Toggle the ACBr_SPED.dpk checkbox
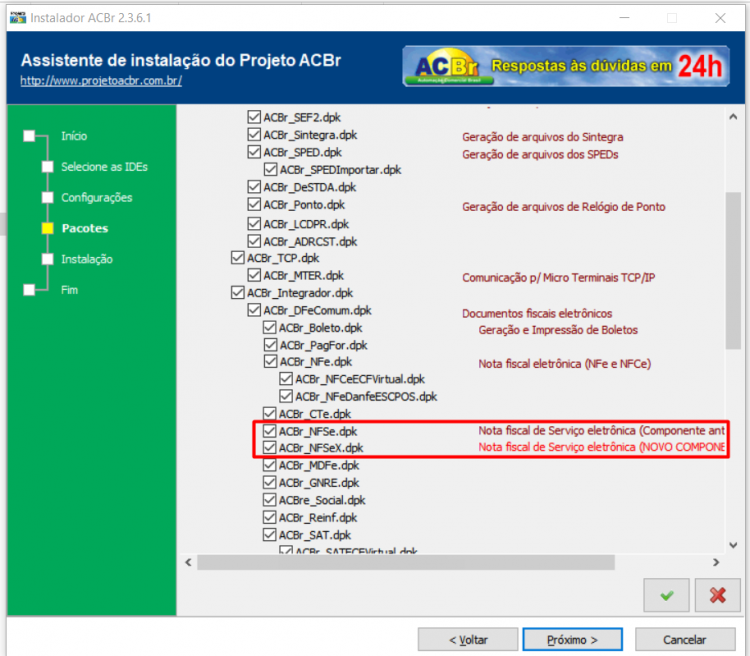The height and width of the screenshot is (656, 750). 254,152
